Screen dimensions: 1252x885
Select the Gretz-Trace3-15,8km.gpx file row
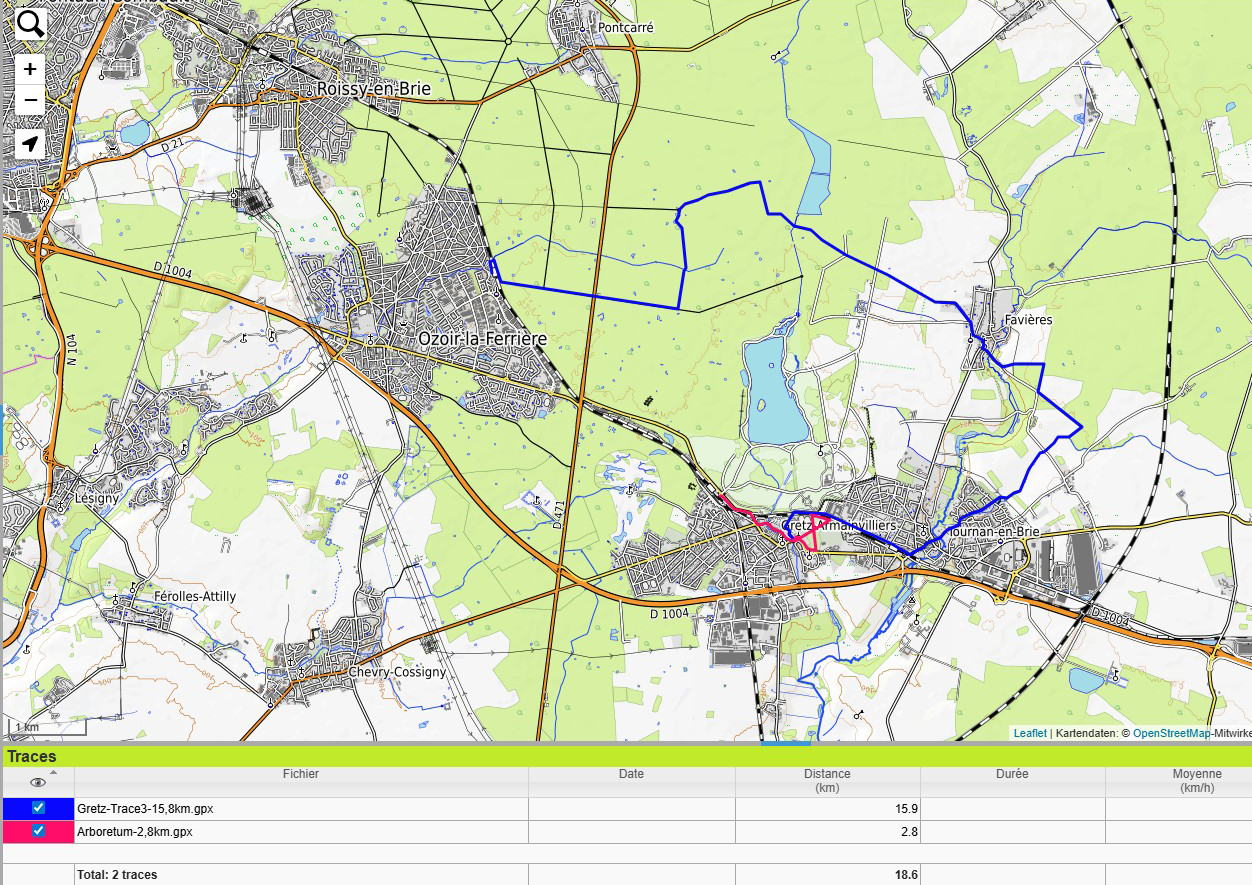click(x=145, y=809)
